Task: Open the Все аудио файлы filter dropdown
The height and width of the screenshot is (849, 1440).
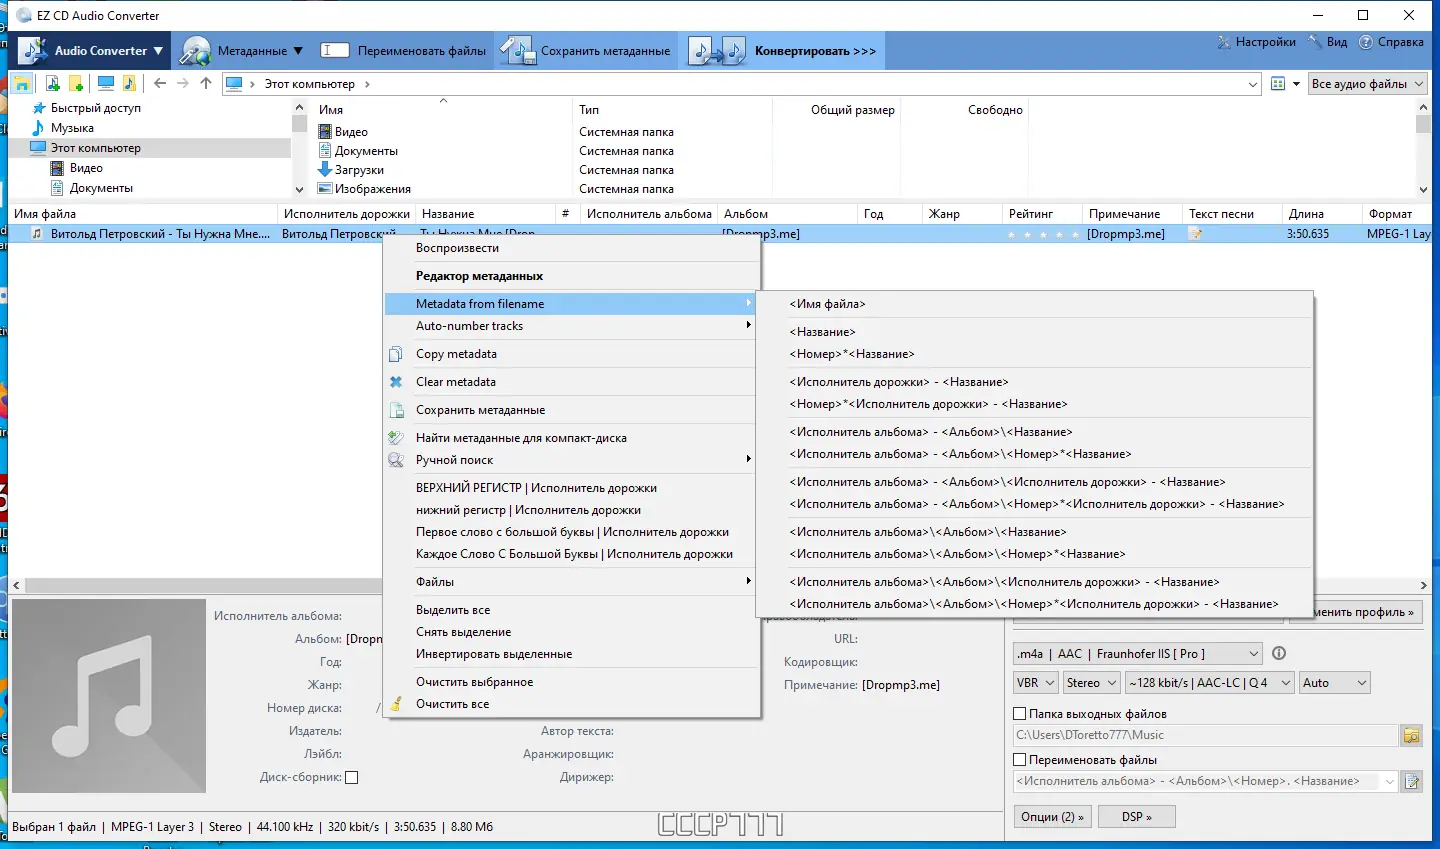Action: pos(1367,84)
